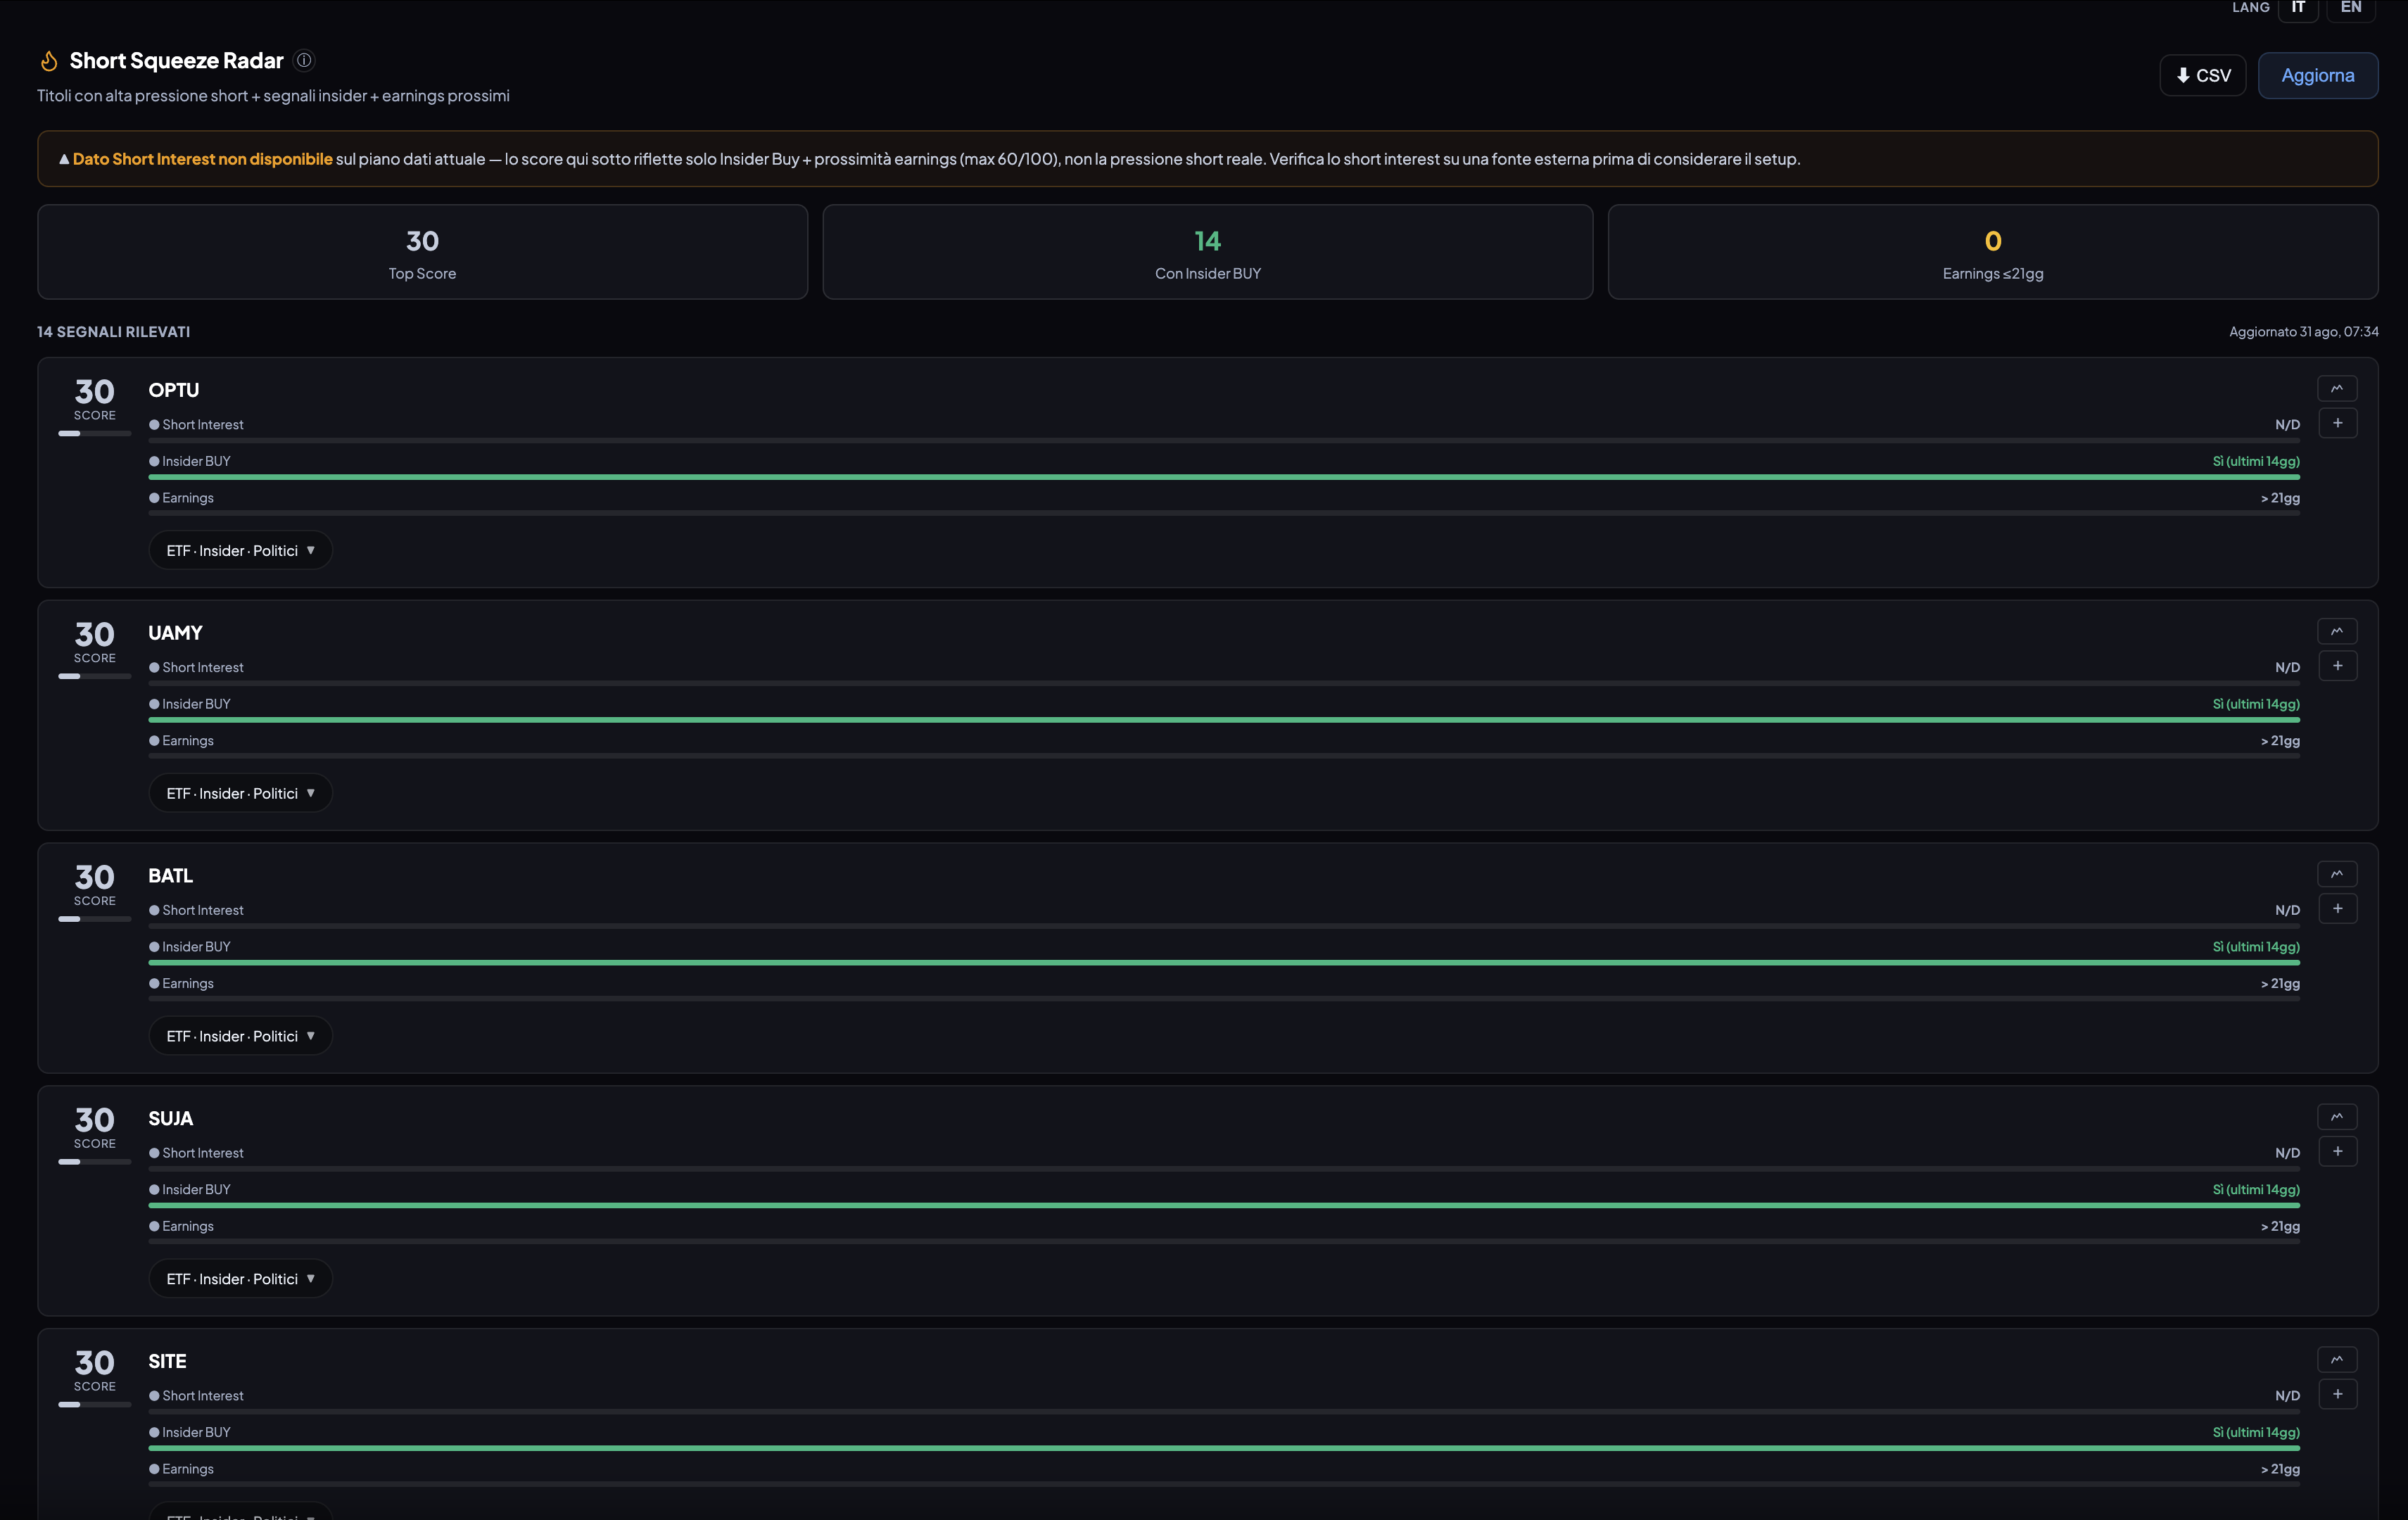
Task: Click the OPTU score progress bar
Action: [x=95, y=434]
